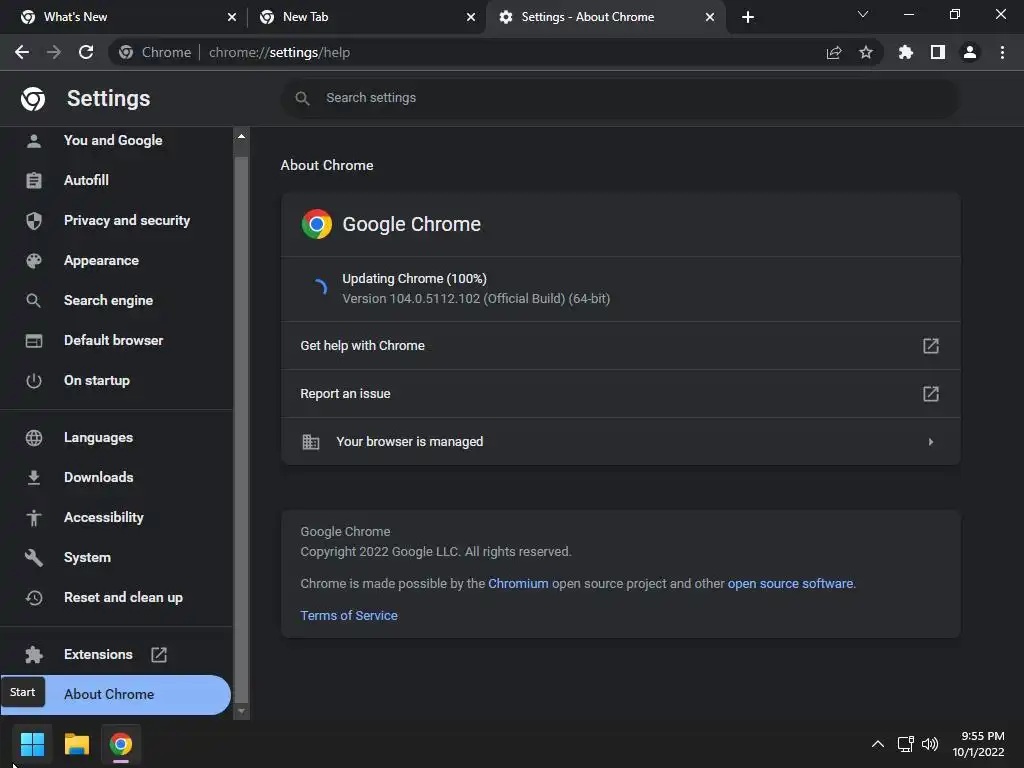Viewport: 1024px width, 768px height.
Task: Open Default browser section
Action: [115, 340]
